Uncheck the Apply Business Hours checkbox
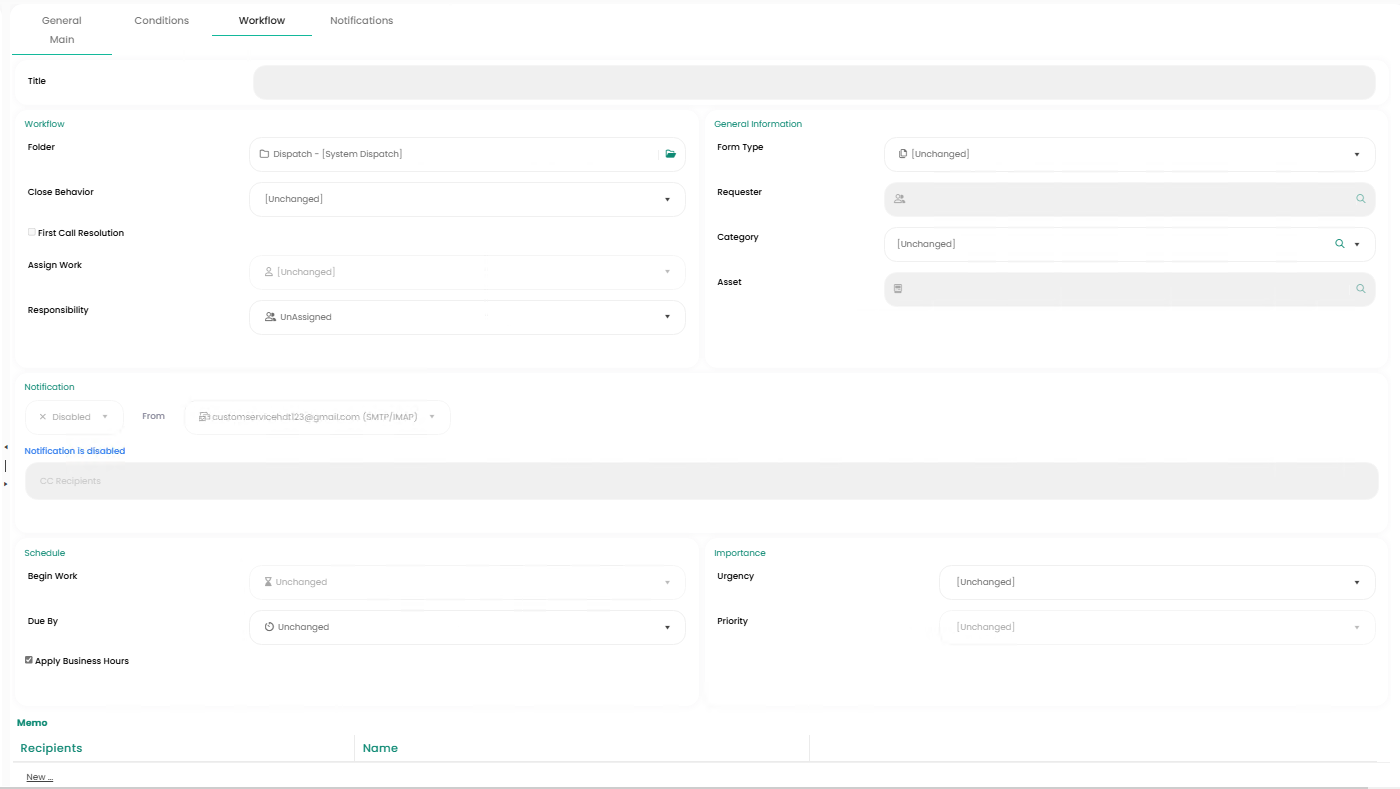 pyautogui.click(x=29, y=660)
